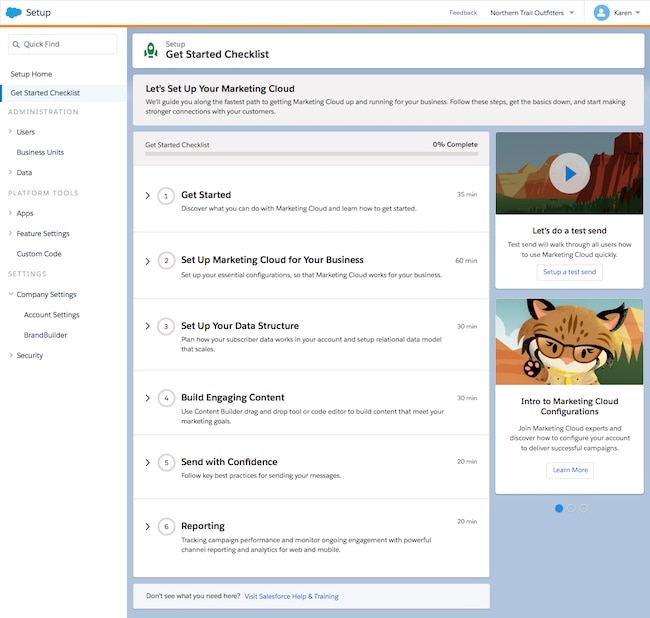The height and width of the screenshot is (618, 650).
Task: Click the step 1 circle icon
Action: pyautogui.click(x=166, y=196)
